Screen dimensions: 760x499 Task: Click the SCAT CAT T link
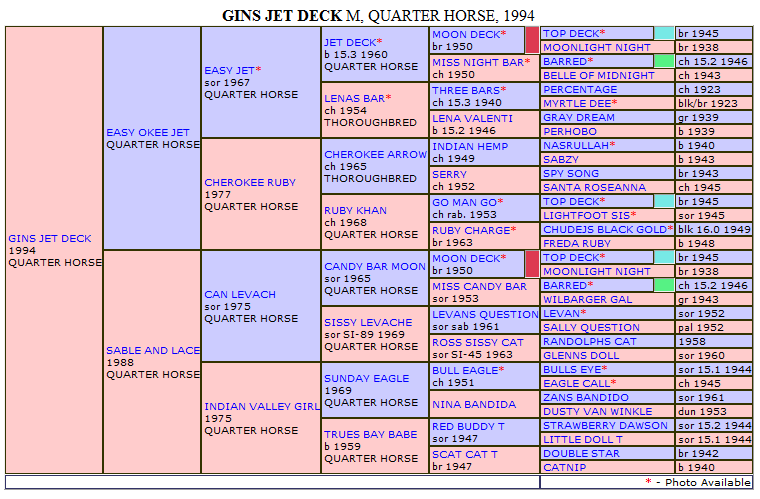(465, 455)
